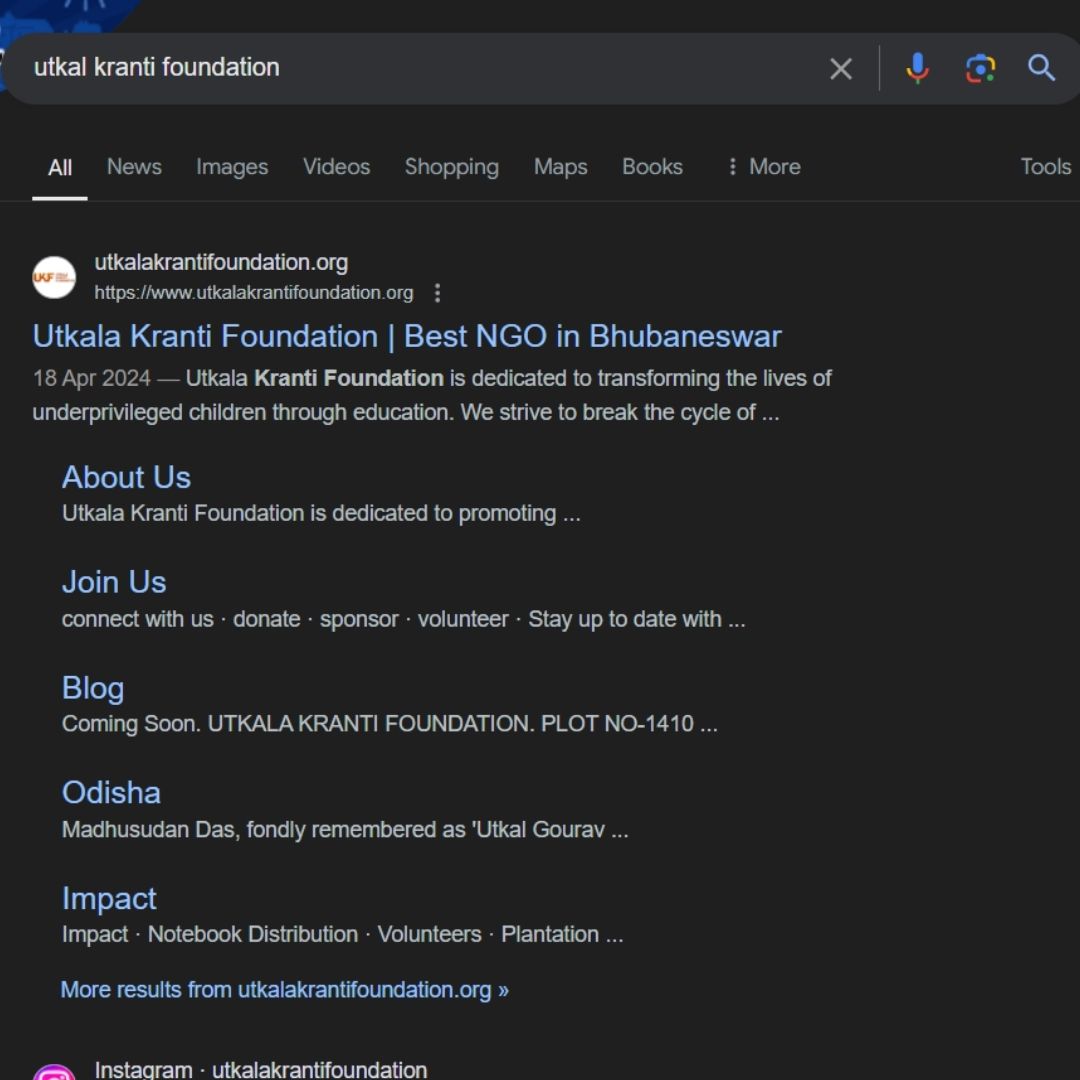Open the search Tools options
This screenshot has height=1080, width=1080.
[1046, 167]
